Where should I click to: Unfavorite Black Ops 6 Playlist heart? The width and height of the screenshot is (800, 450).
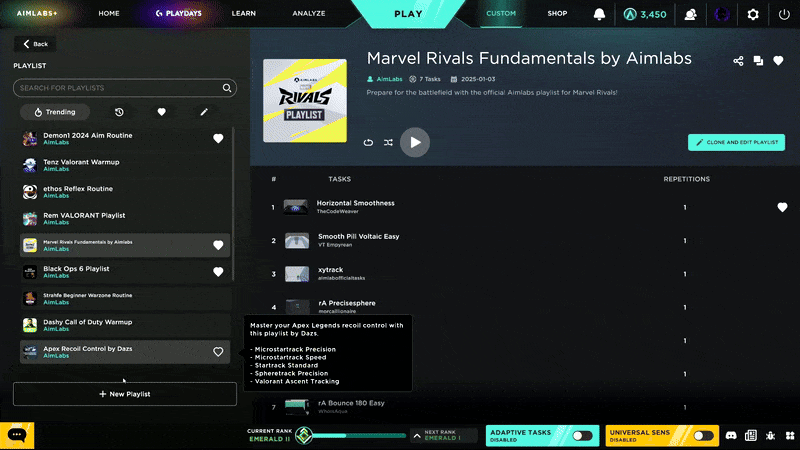218,272
